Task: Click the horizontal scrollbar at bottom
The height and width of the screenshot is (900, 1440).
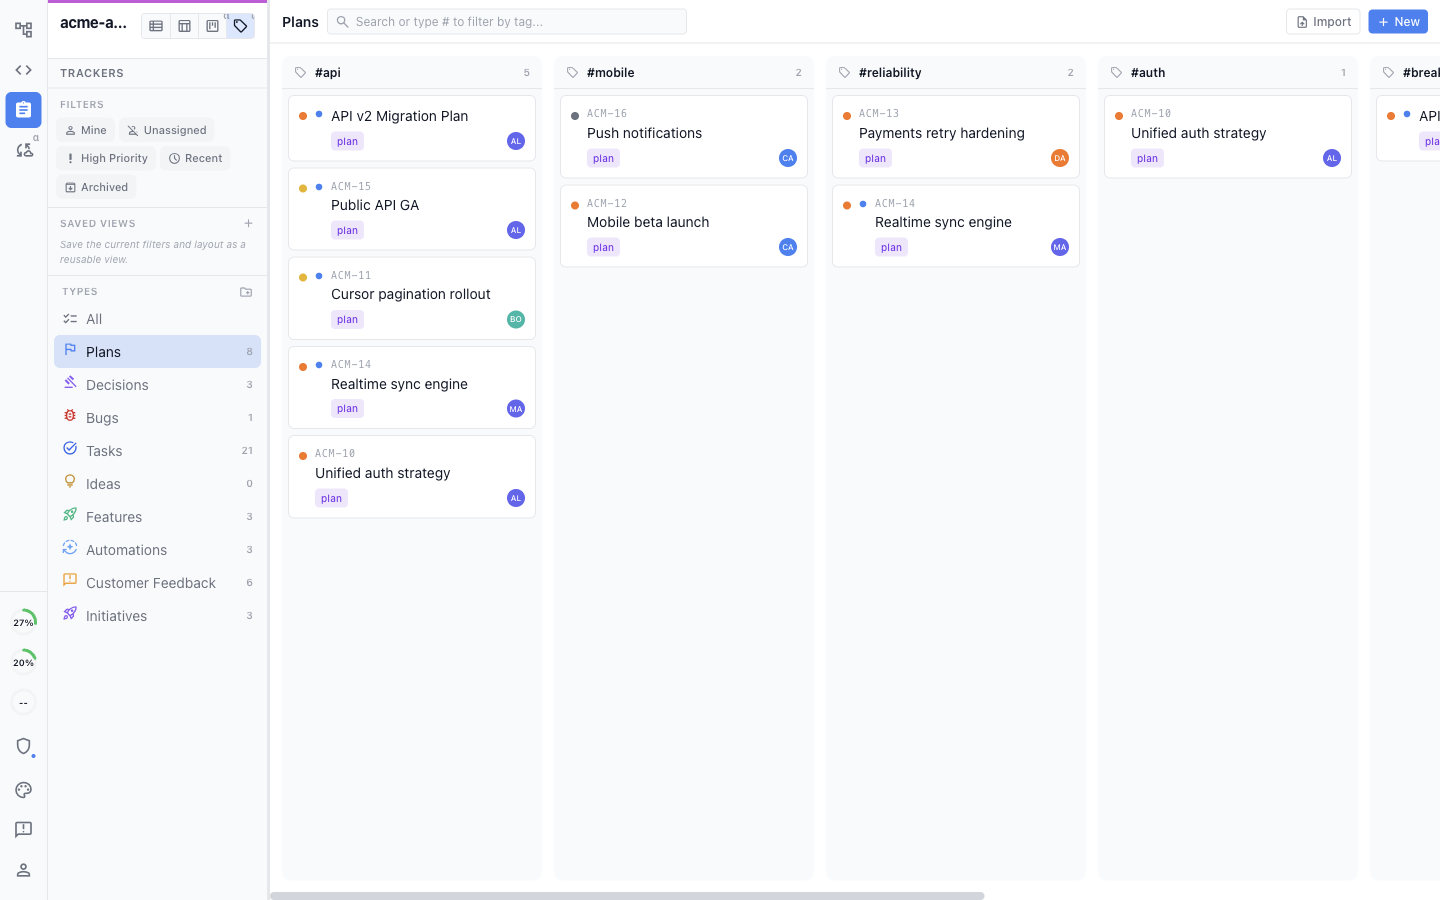Action: click(x=627, y=896)
